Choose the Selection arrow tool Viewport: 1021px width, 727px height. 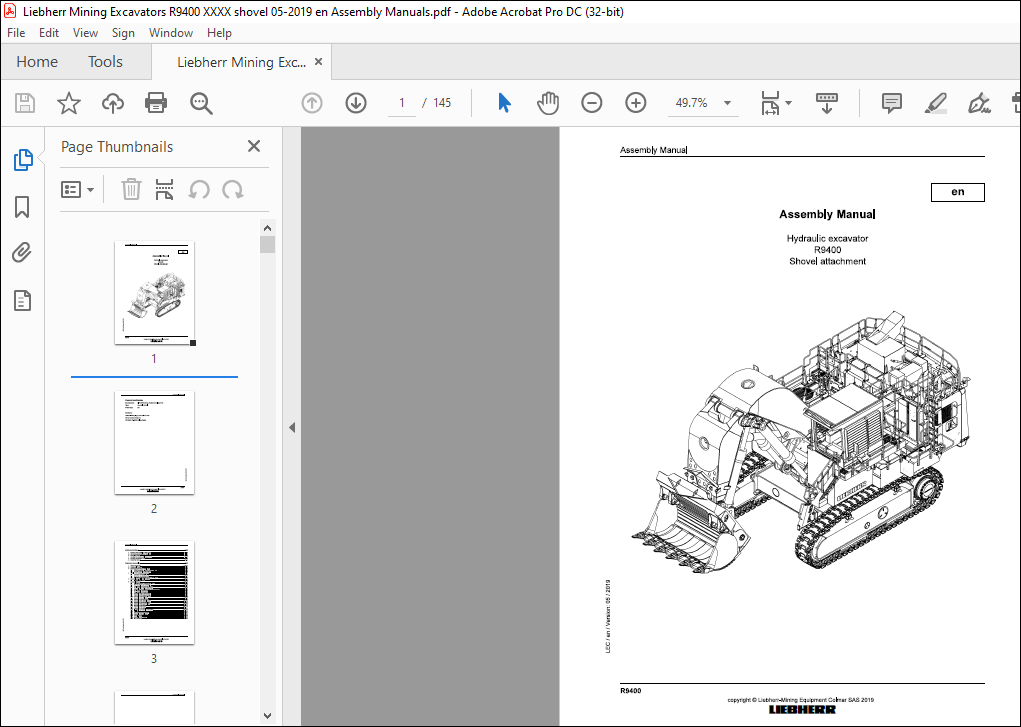pyautogui.click(x=505, y=103)
